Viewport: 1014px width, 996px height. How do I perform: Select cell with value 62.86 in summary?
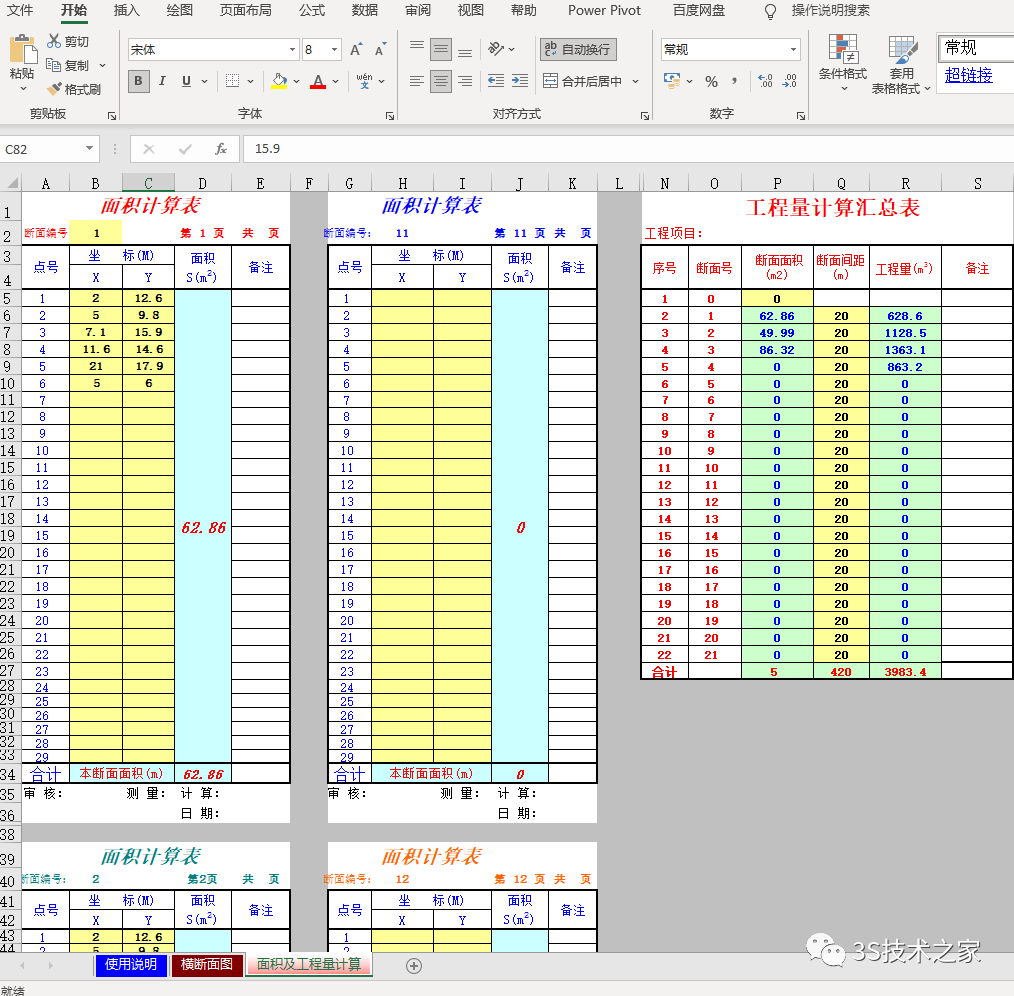pyautogui.click(x=777, y=316)
